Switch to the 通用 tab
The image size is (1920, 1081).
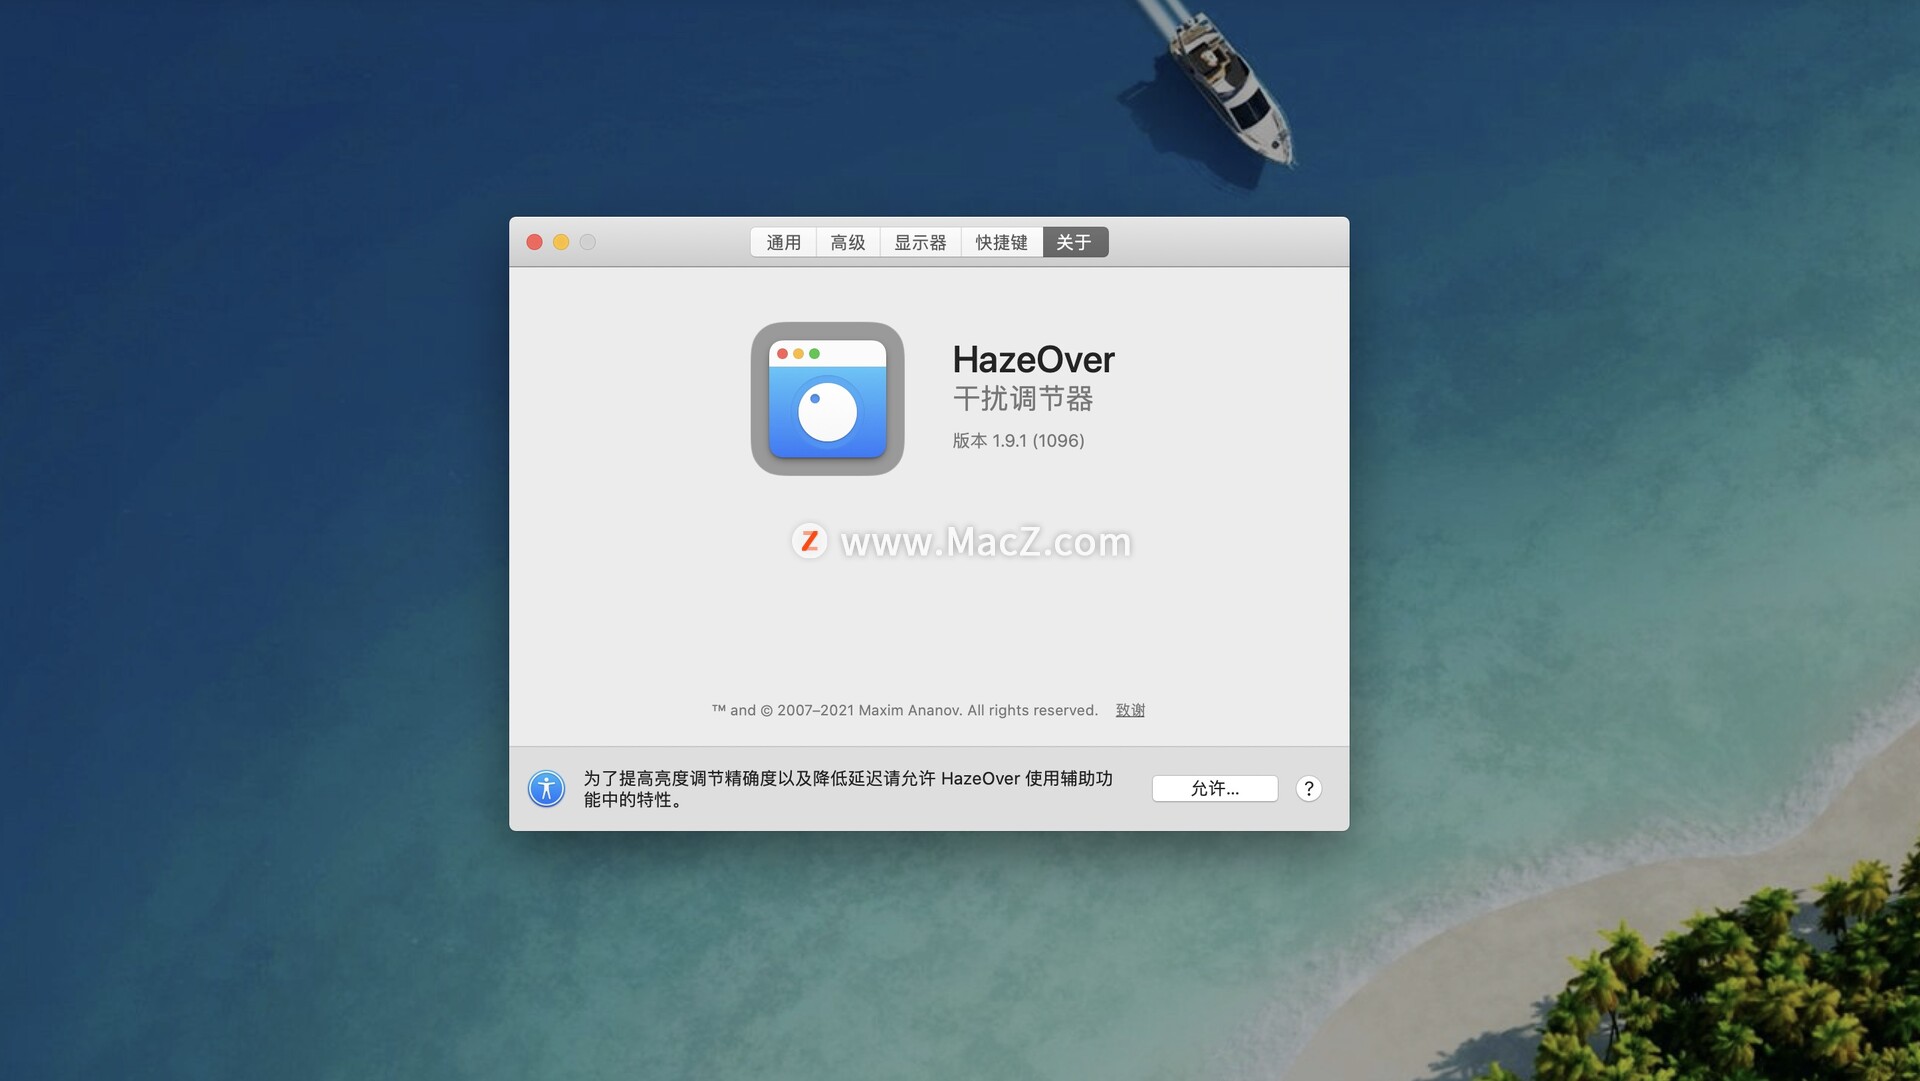click(783, 242)
